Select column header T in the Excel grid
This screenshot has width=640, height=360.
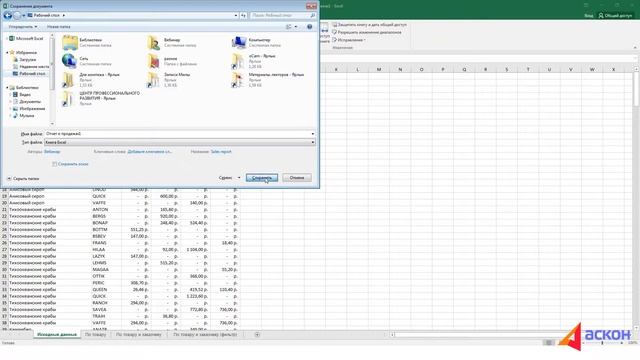[x=528, y=69]
